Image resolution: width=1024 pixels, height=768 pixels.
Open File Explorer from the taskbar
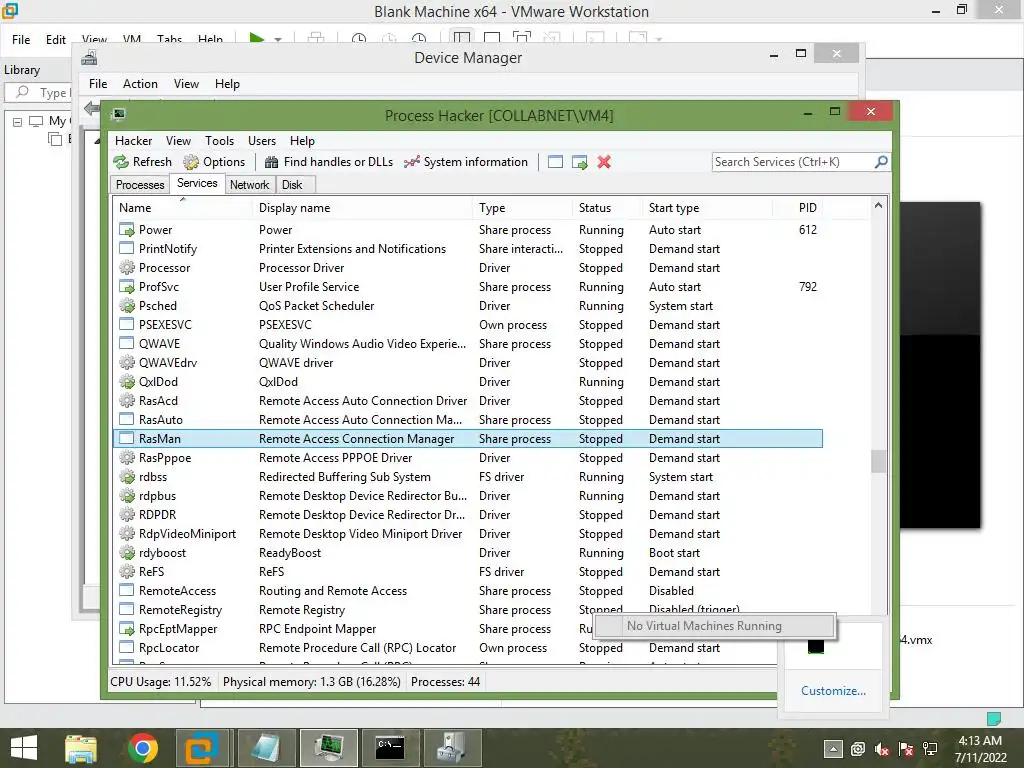[81, 748]
